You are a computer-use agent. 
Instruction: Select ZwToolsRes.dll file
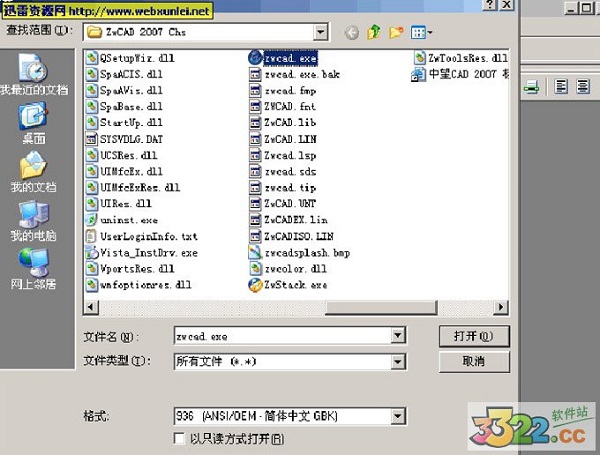point(461,58)
